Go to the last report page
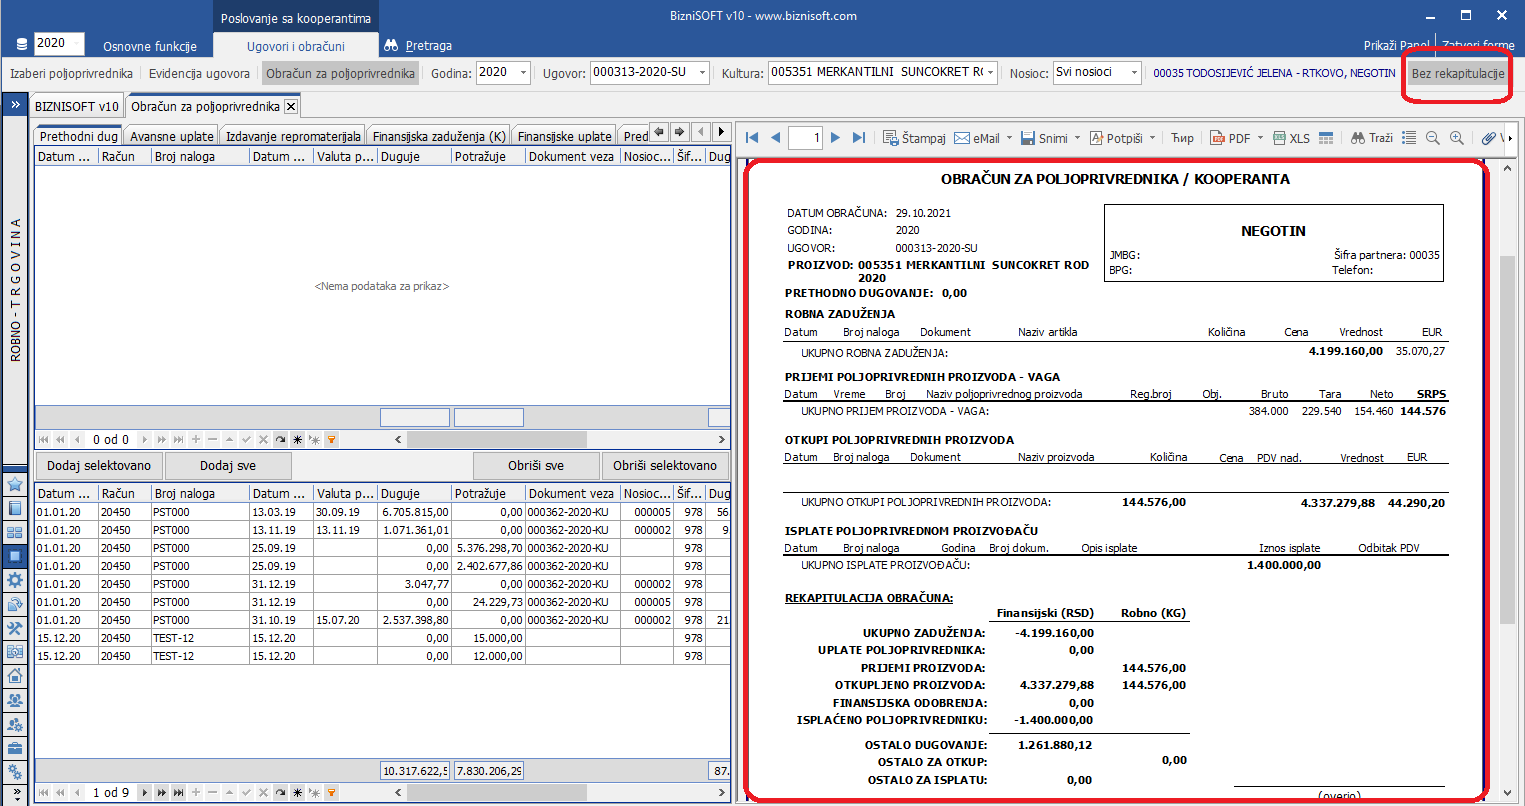The width and height of the screenshot is (1525, 806). [858, 138]
